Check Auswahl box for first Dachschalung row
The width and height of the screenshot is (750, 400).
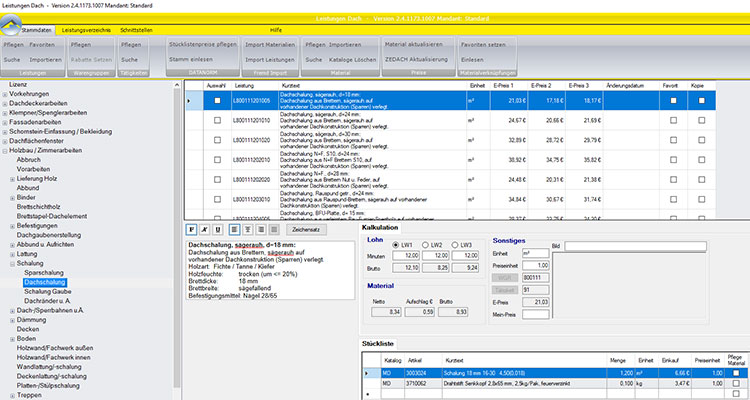[217, 101]
